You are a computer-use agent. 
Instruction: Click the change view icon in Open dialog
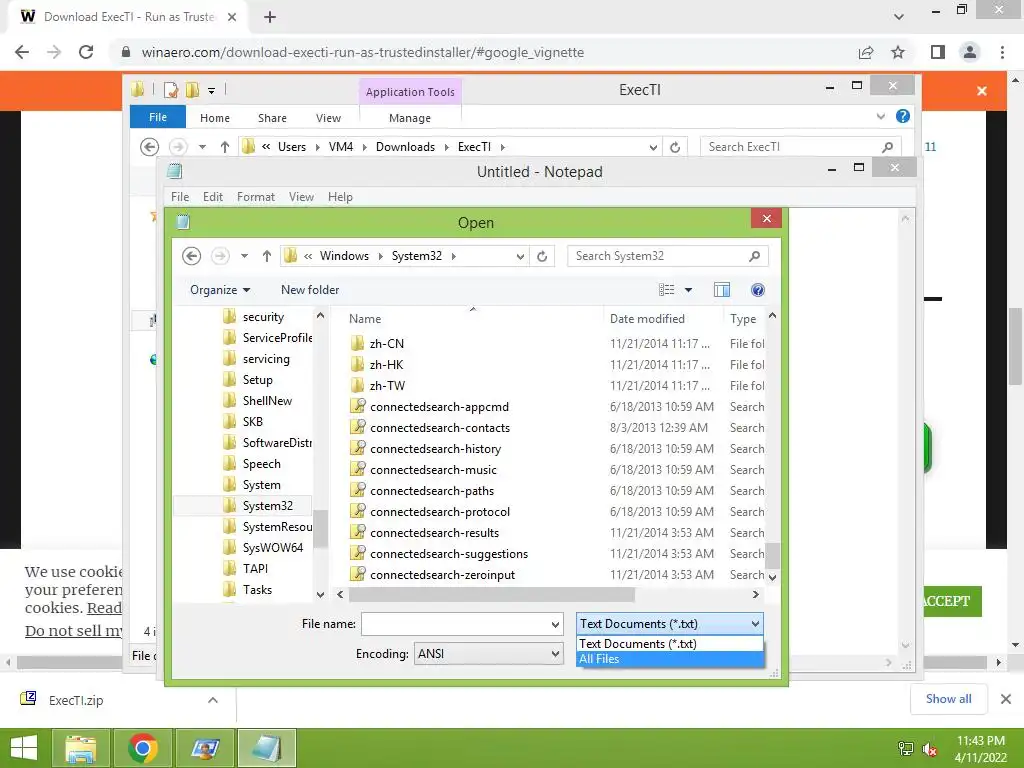coord(666,290)
